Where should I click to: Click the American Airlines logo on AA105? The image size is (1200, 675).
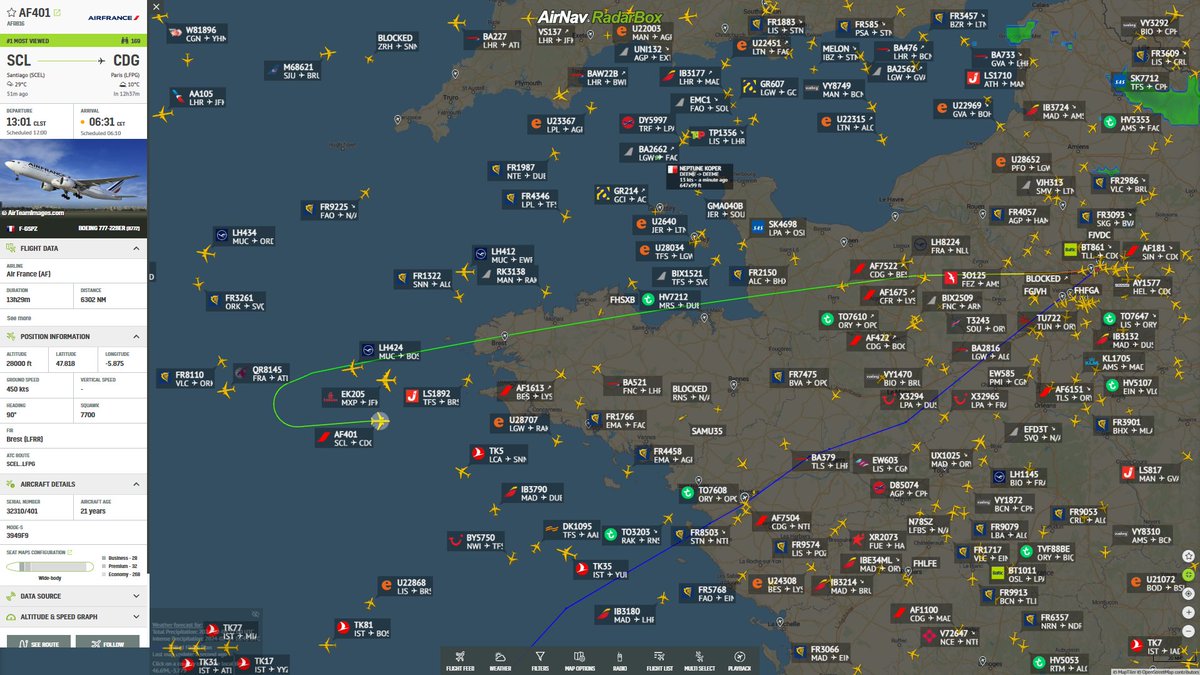pos(176,97)
